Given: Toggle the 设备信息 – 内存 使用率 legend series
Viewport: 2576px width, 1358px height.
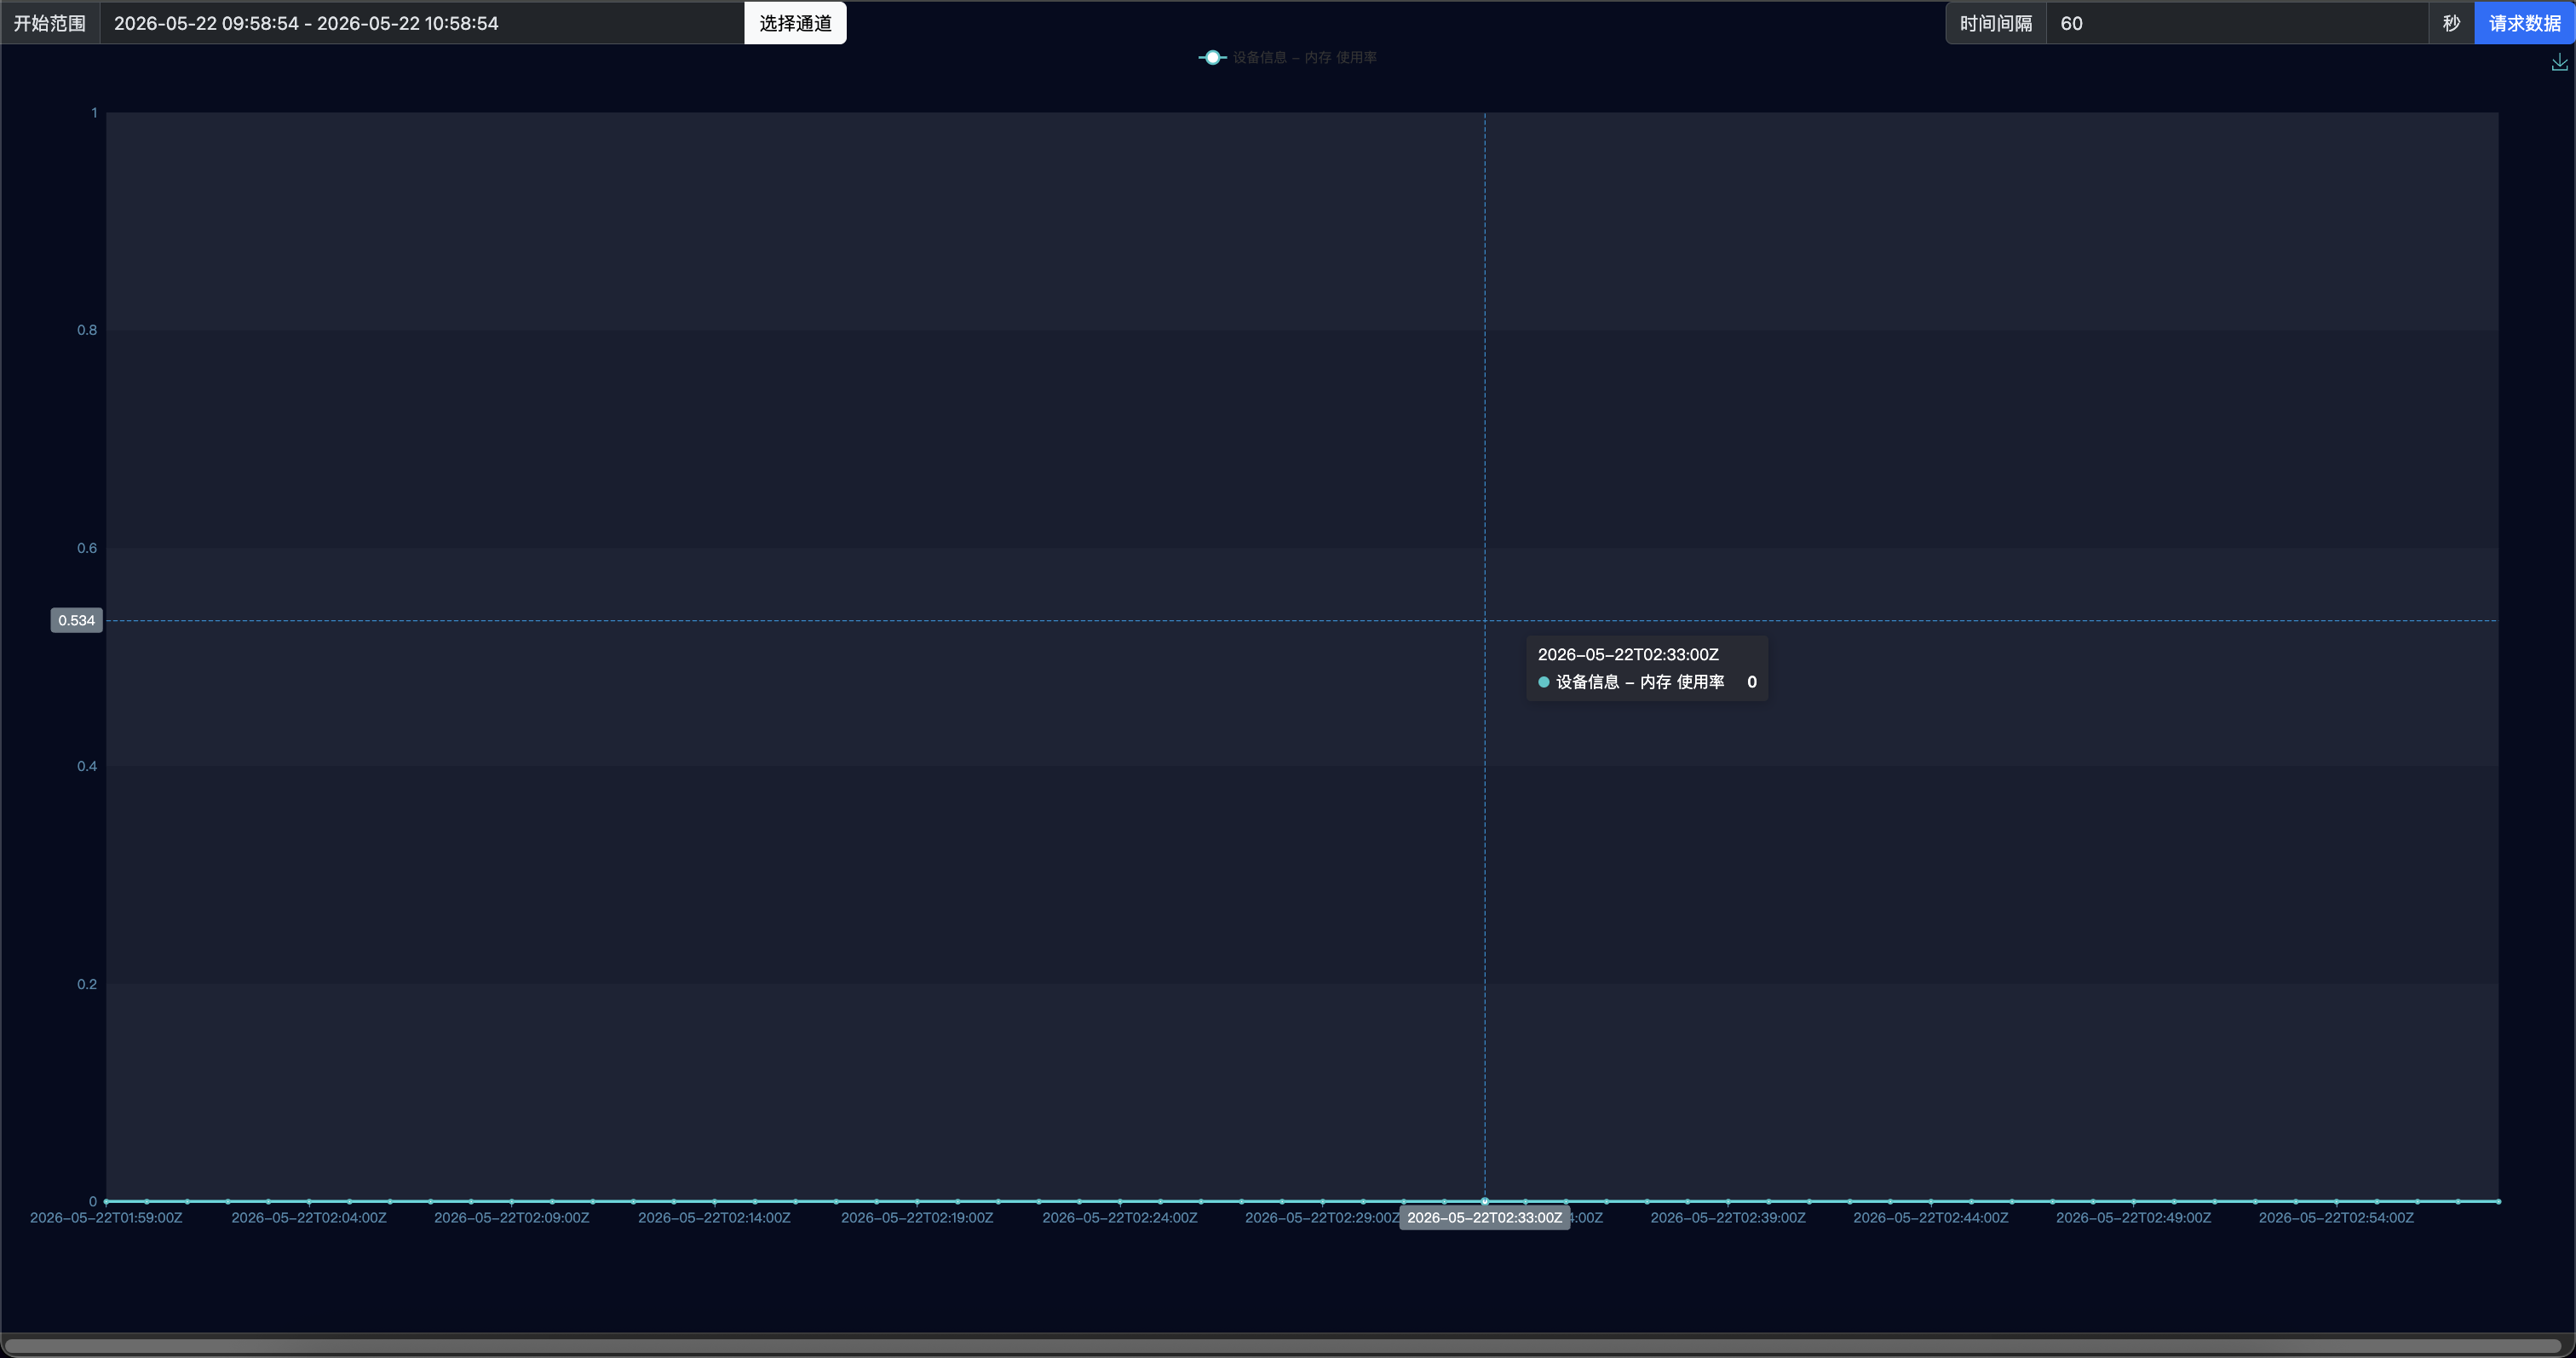Looking at the screenshot, I should [x=1287, y=57].
